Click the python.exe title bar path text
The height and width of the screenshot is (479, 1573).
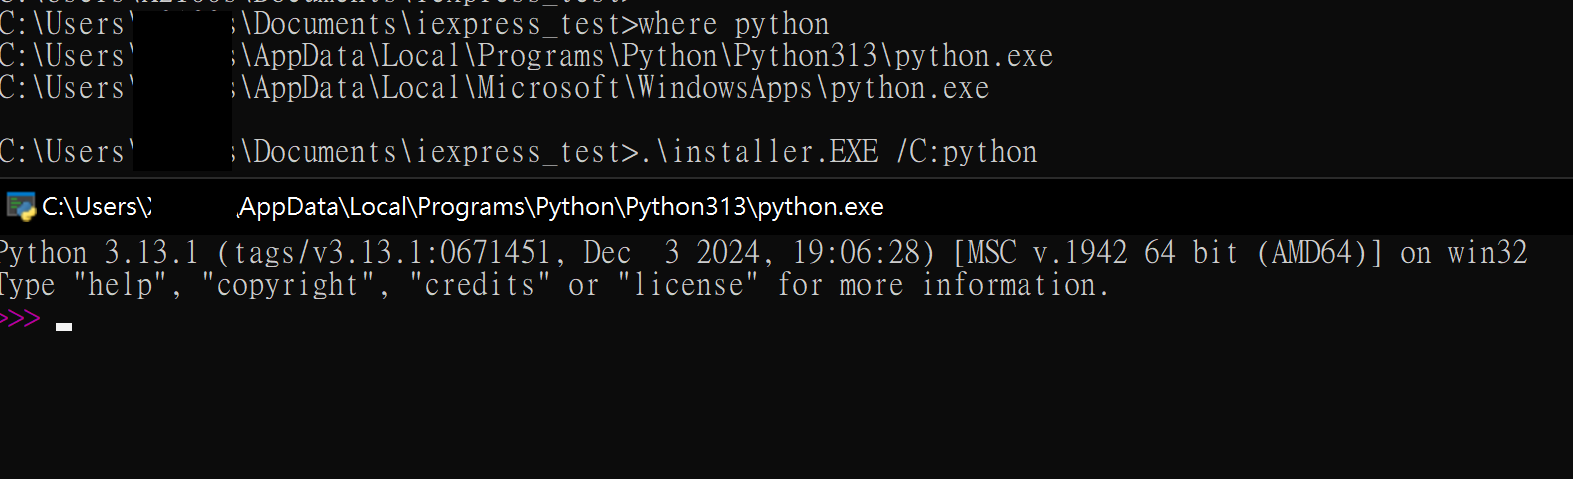coord(463,207)
